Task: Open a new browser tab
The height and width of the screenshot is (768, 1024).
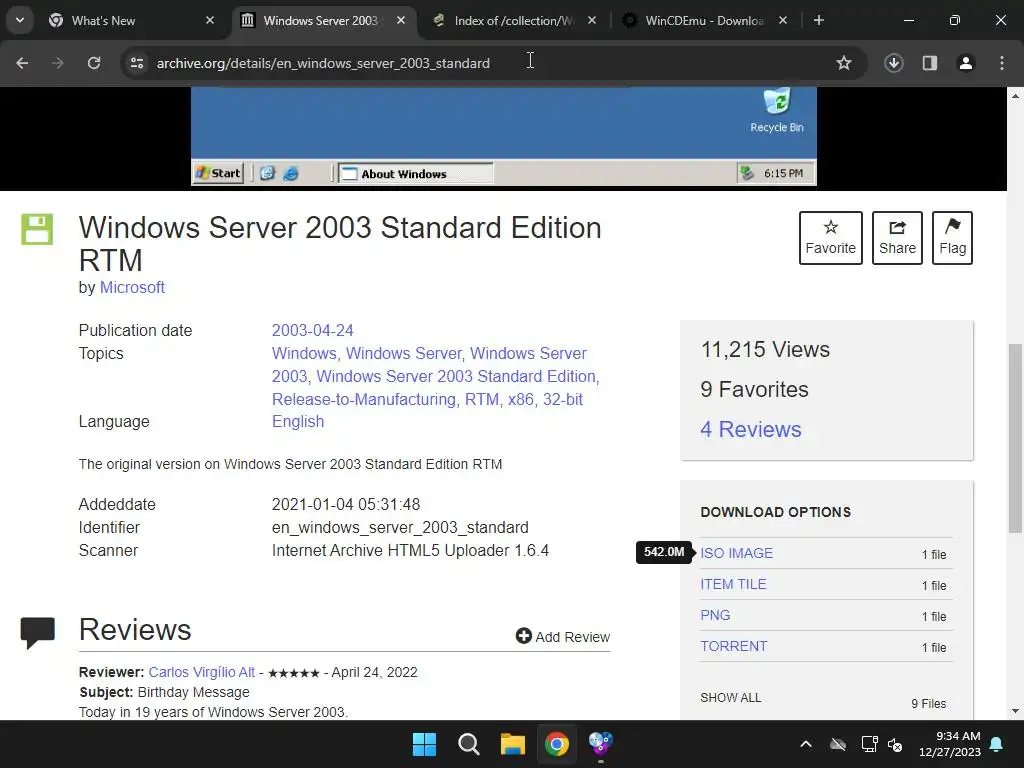Action: 819,20
